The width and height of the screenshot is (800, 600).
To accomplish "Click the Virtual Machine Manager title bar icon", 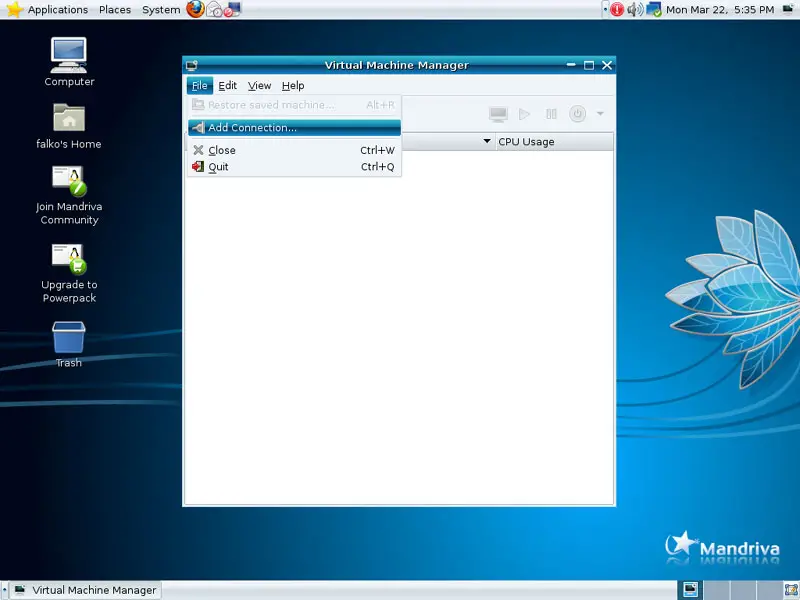I will point(192,65).
